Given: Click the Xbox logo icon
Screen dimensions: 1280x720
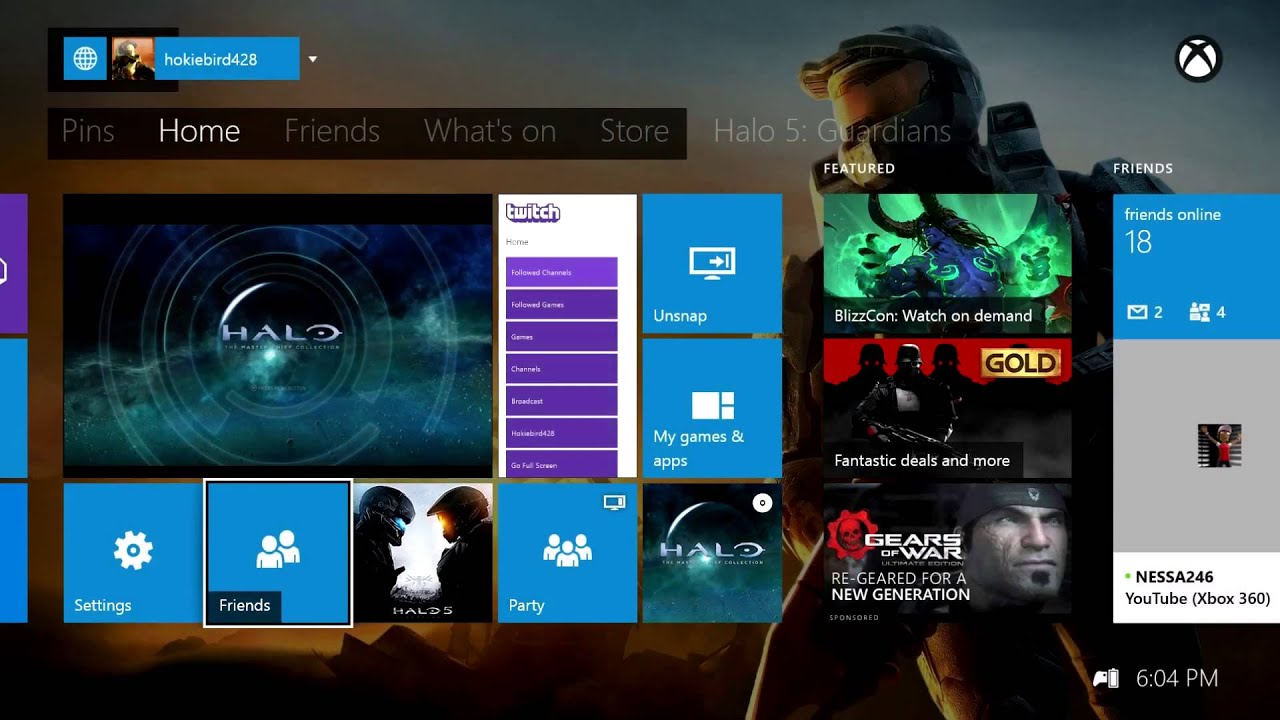Looking at the screenshot, I should pyautogui.click(x=1198, y=59).
